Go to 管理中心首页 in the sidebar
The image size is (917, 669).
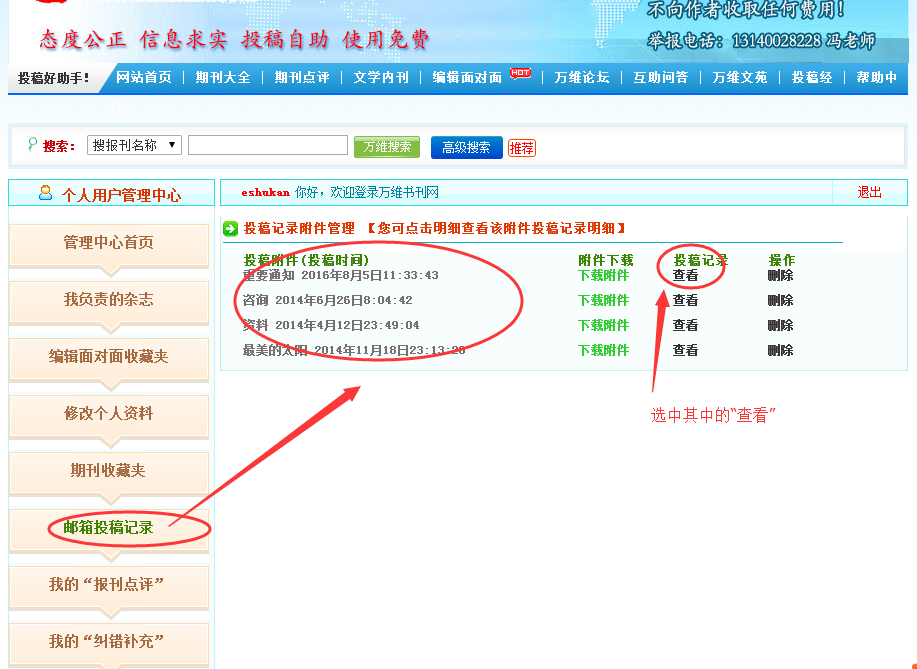[x=109, y=242]
